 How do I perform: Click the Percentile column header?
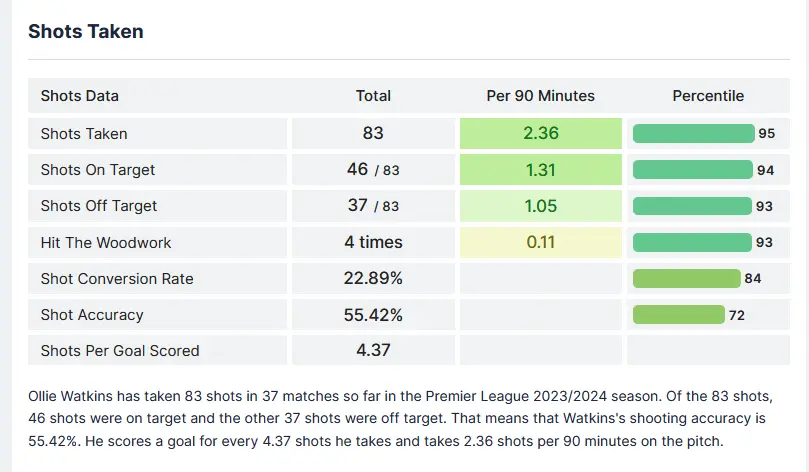point(708,96)
